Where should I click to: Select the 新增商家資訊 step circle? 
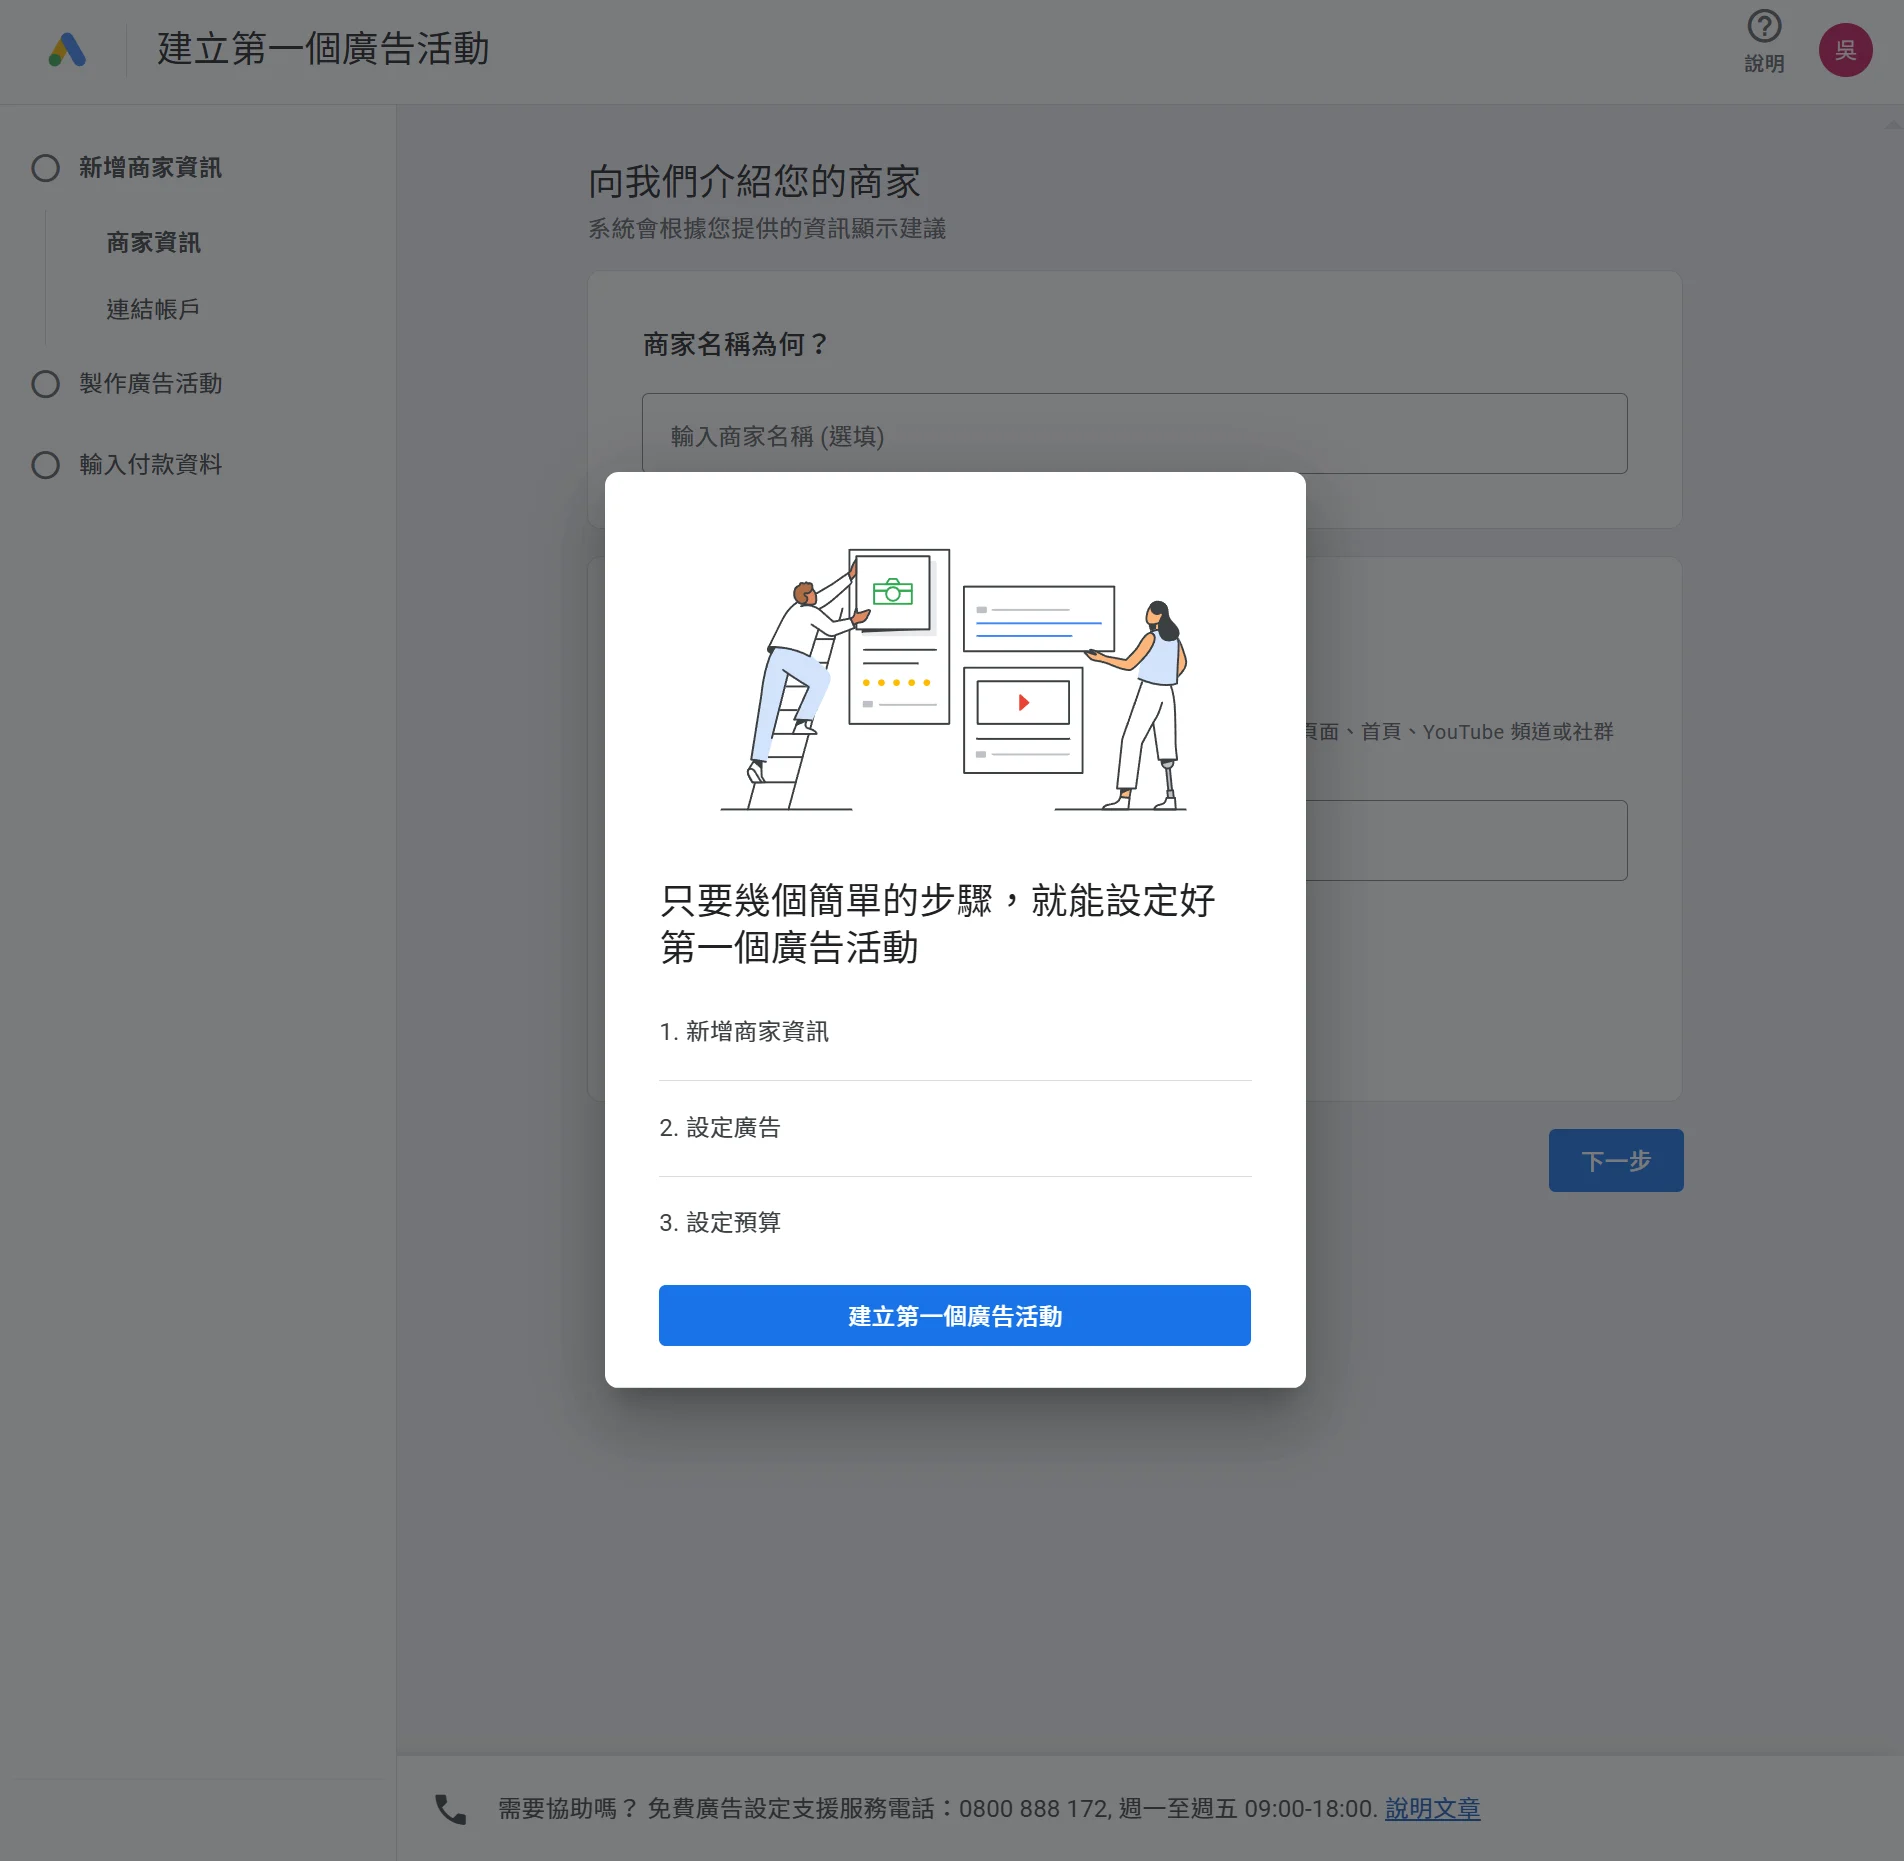point(46,168)
